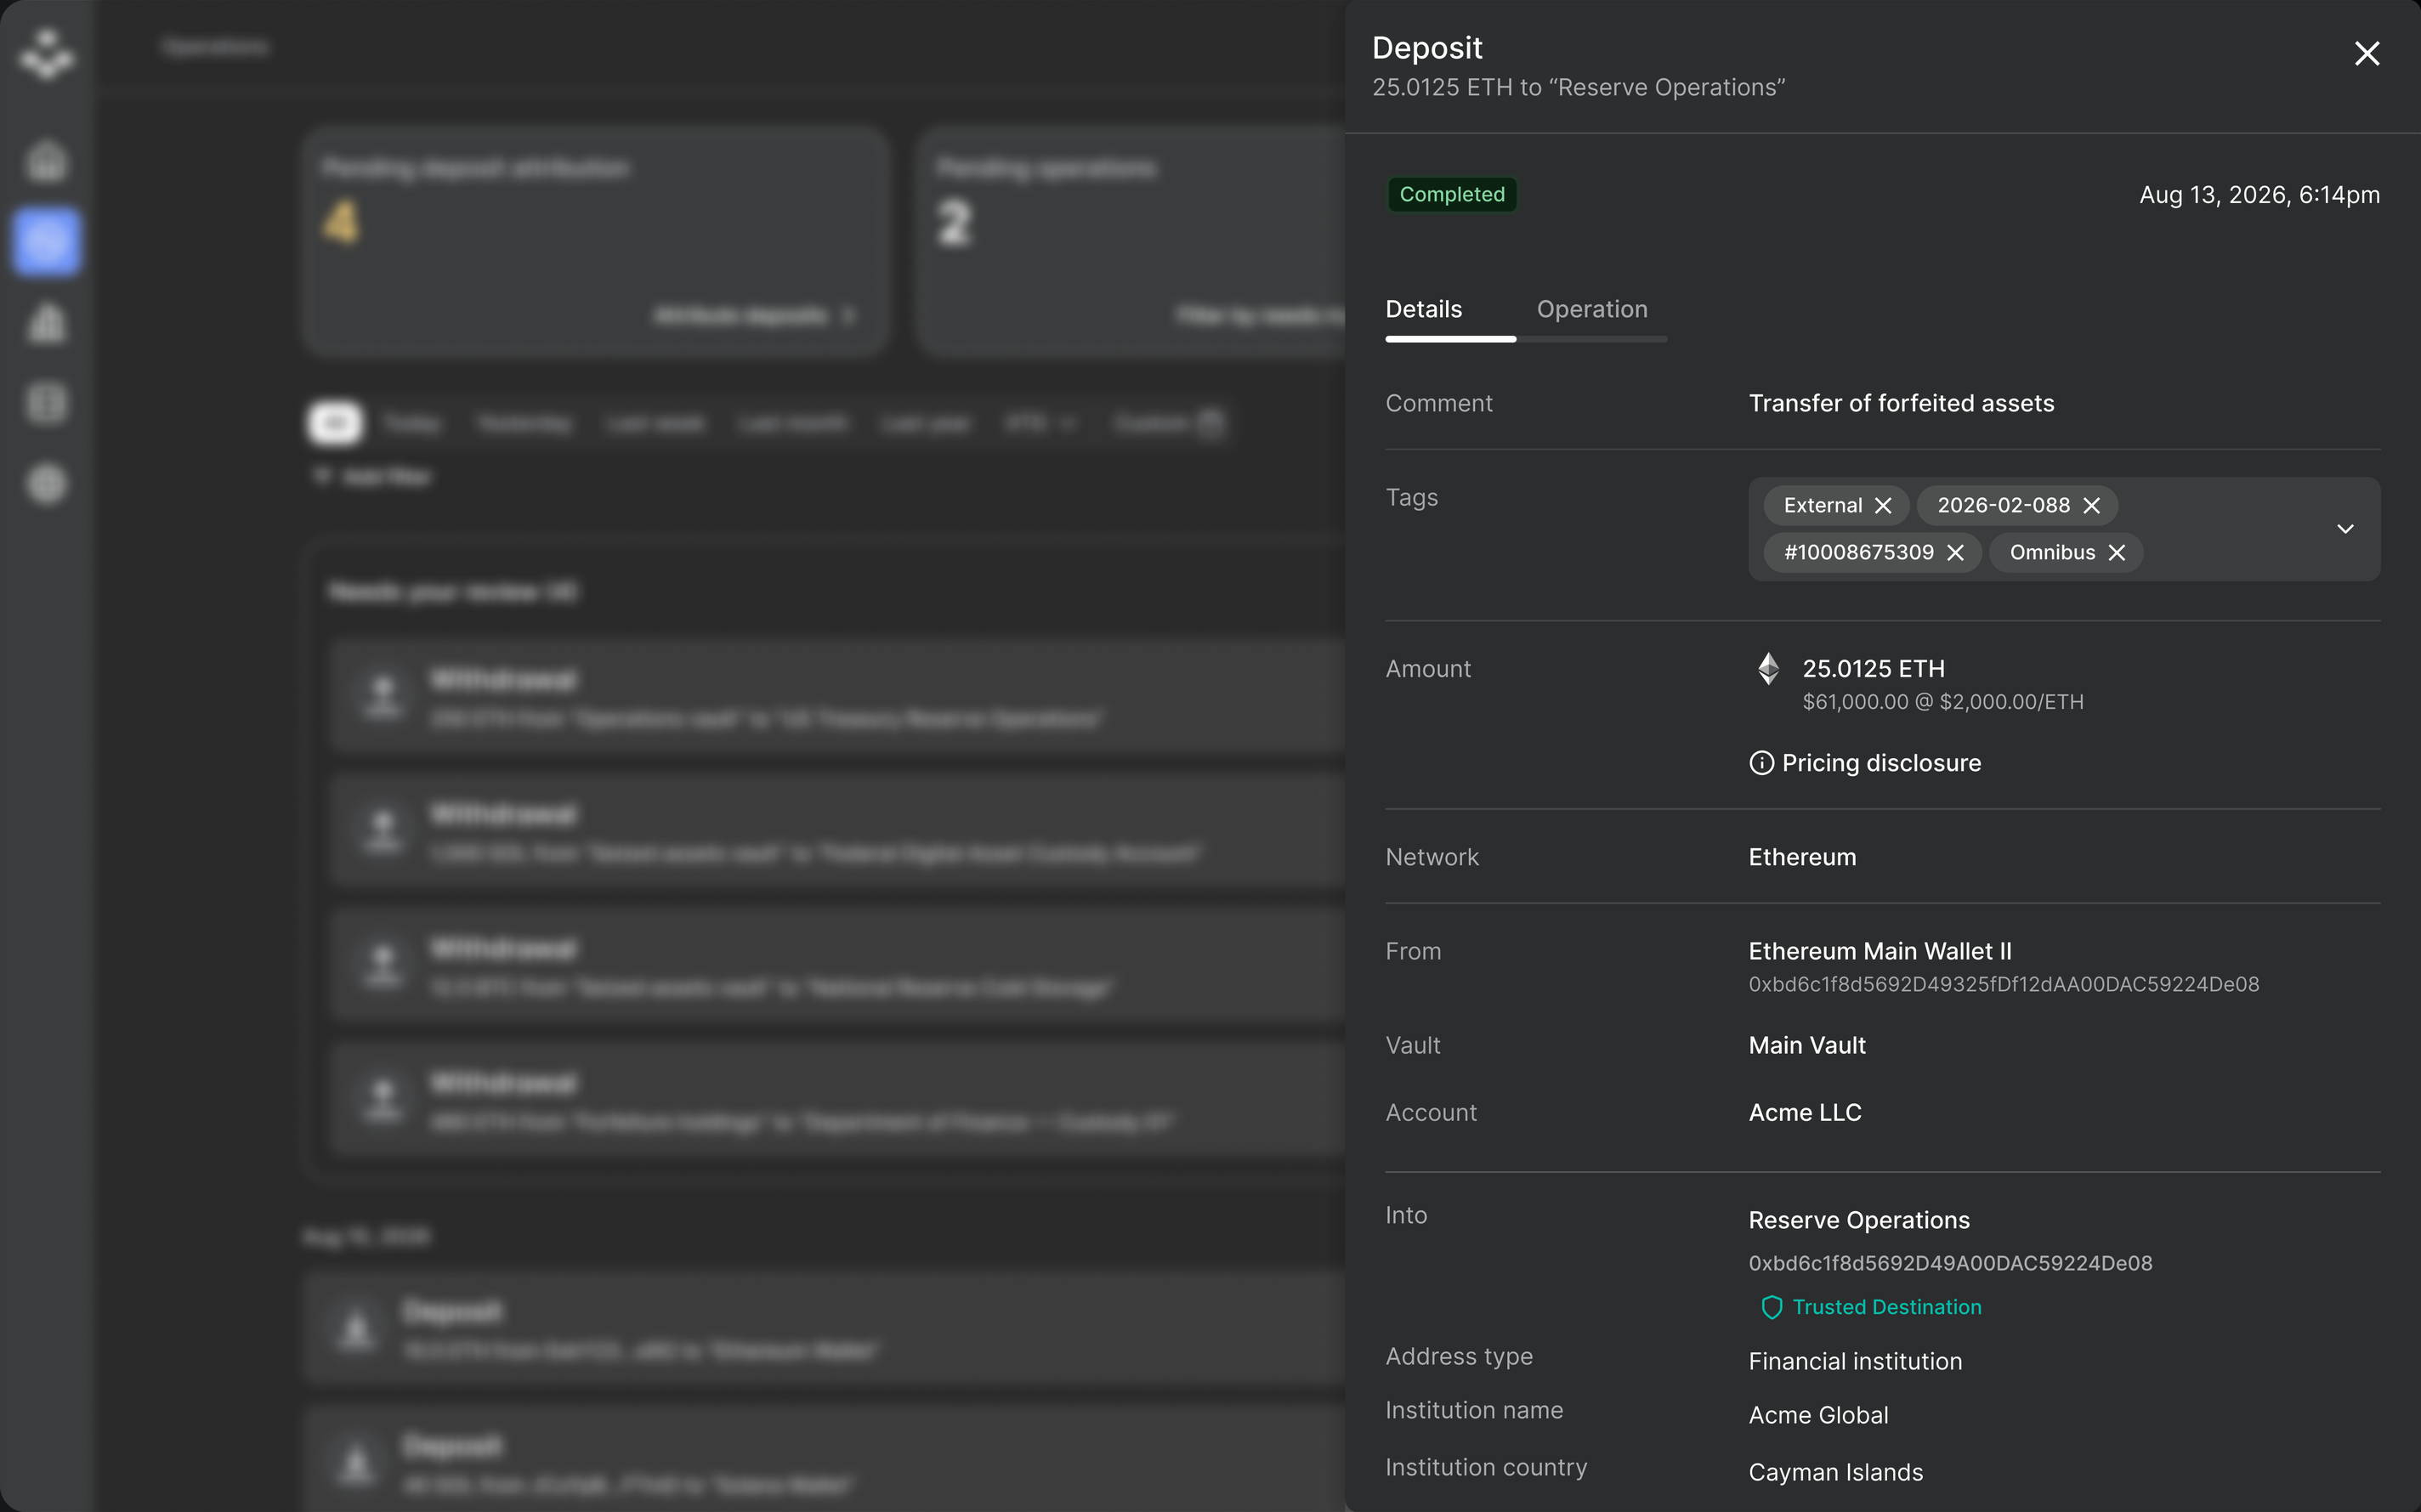Open the Pricing disclosure link

1880,763
